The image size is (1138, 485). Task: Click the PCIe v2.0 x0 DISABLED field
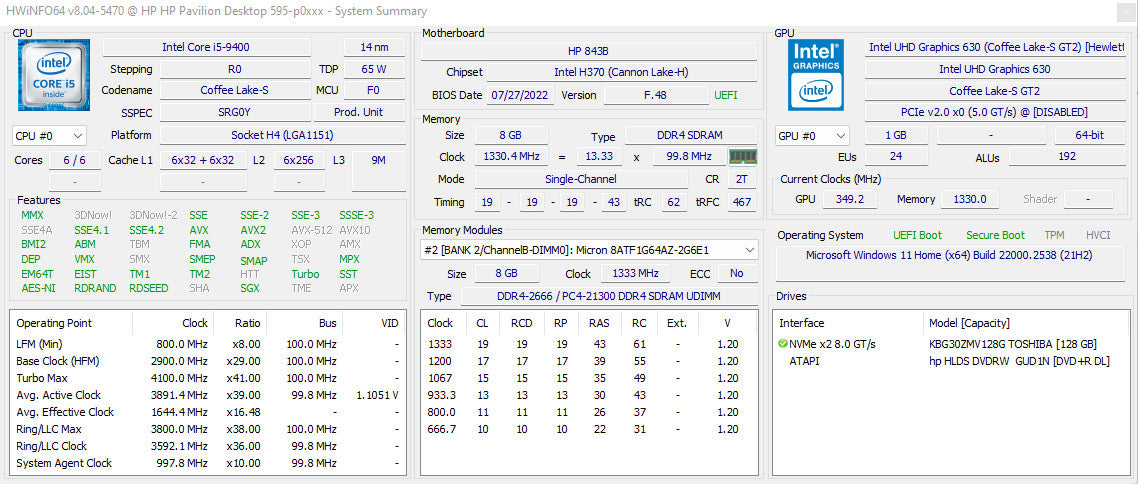click(994, 113)
